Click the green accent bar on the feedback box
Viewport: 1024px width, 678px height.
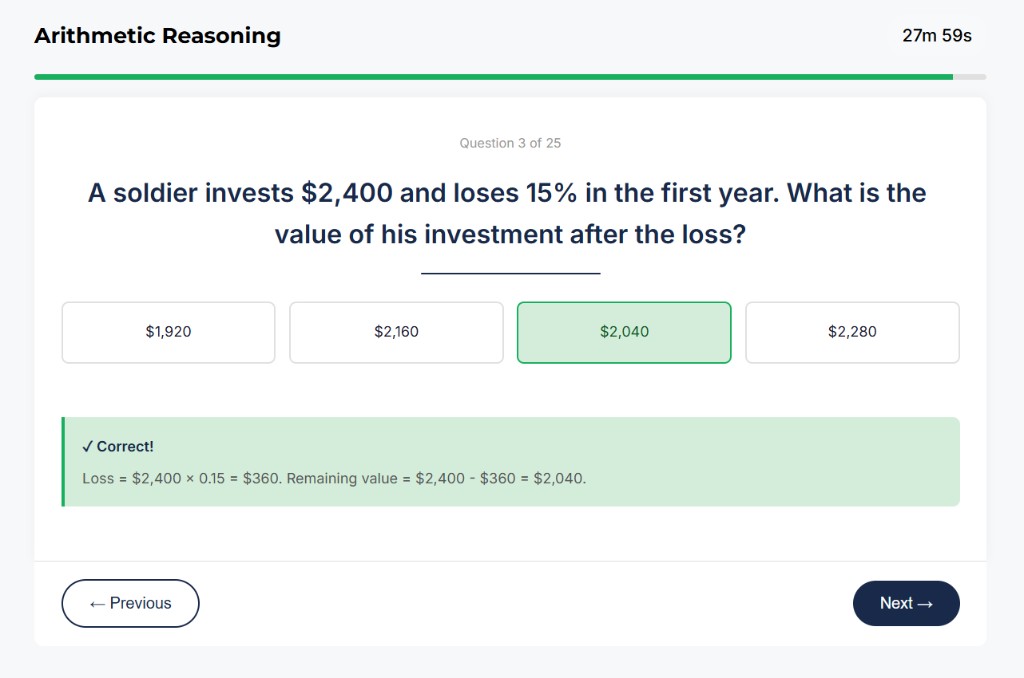64,461
